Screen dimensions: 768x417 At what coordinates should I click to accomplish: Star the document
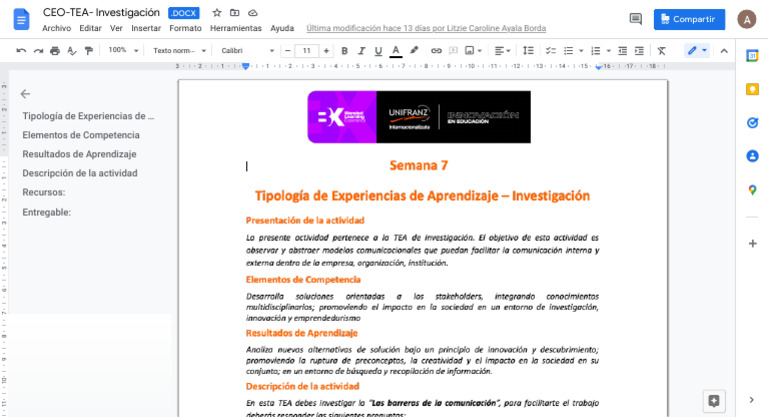pos(217,13)
